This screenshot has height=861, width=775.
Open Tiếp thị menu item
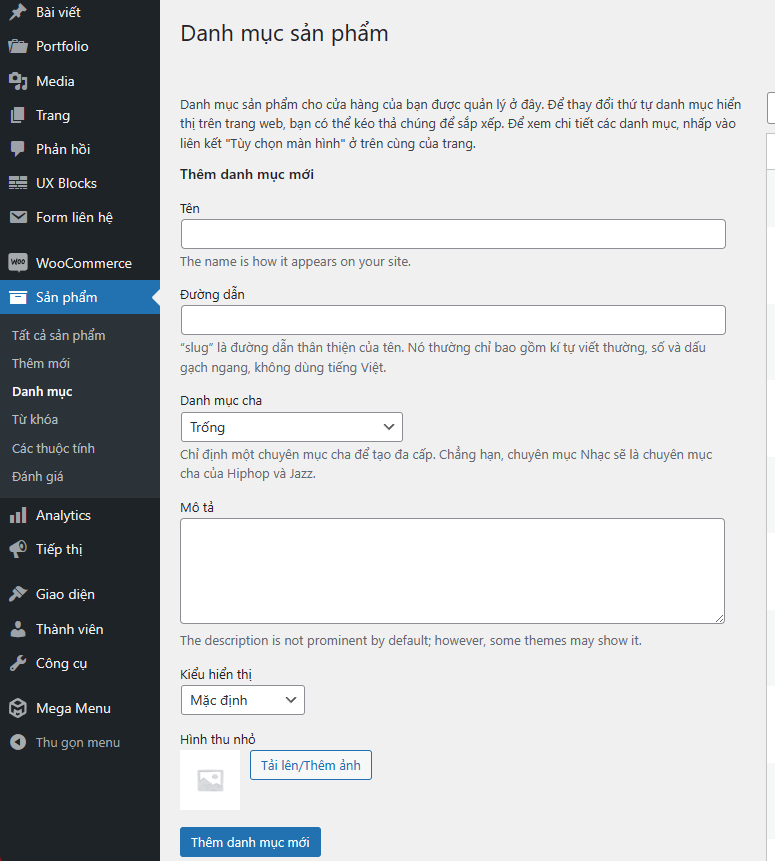[x=59, y=549]
